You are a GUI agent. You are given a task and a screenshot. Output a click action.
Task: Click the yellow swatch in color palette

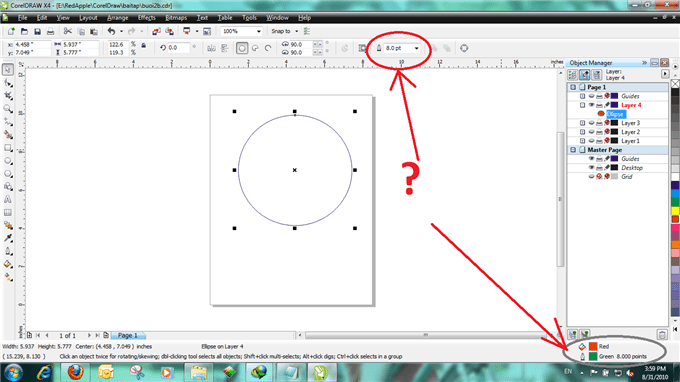675,211
